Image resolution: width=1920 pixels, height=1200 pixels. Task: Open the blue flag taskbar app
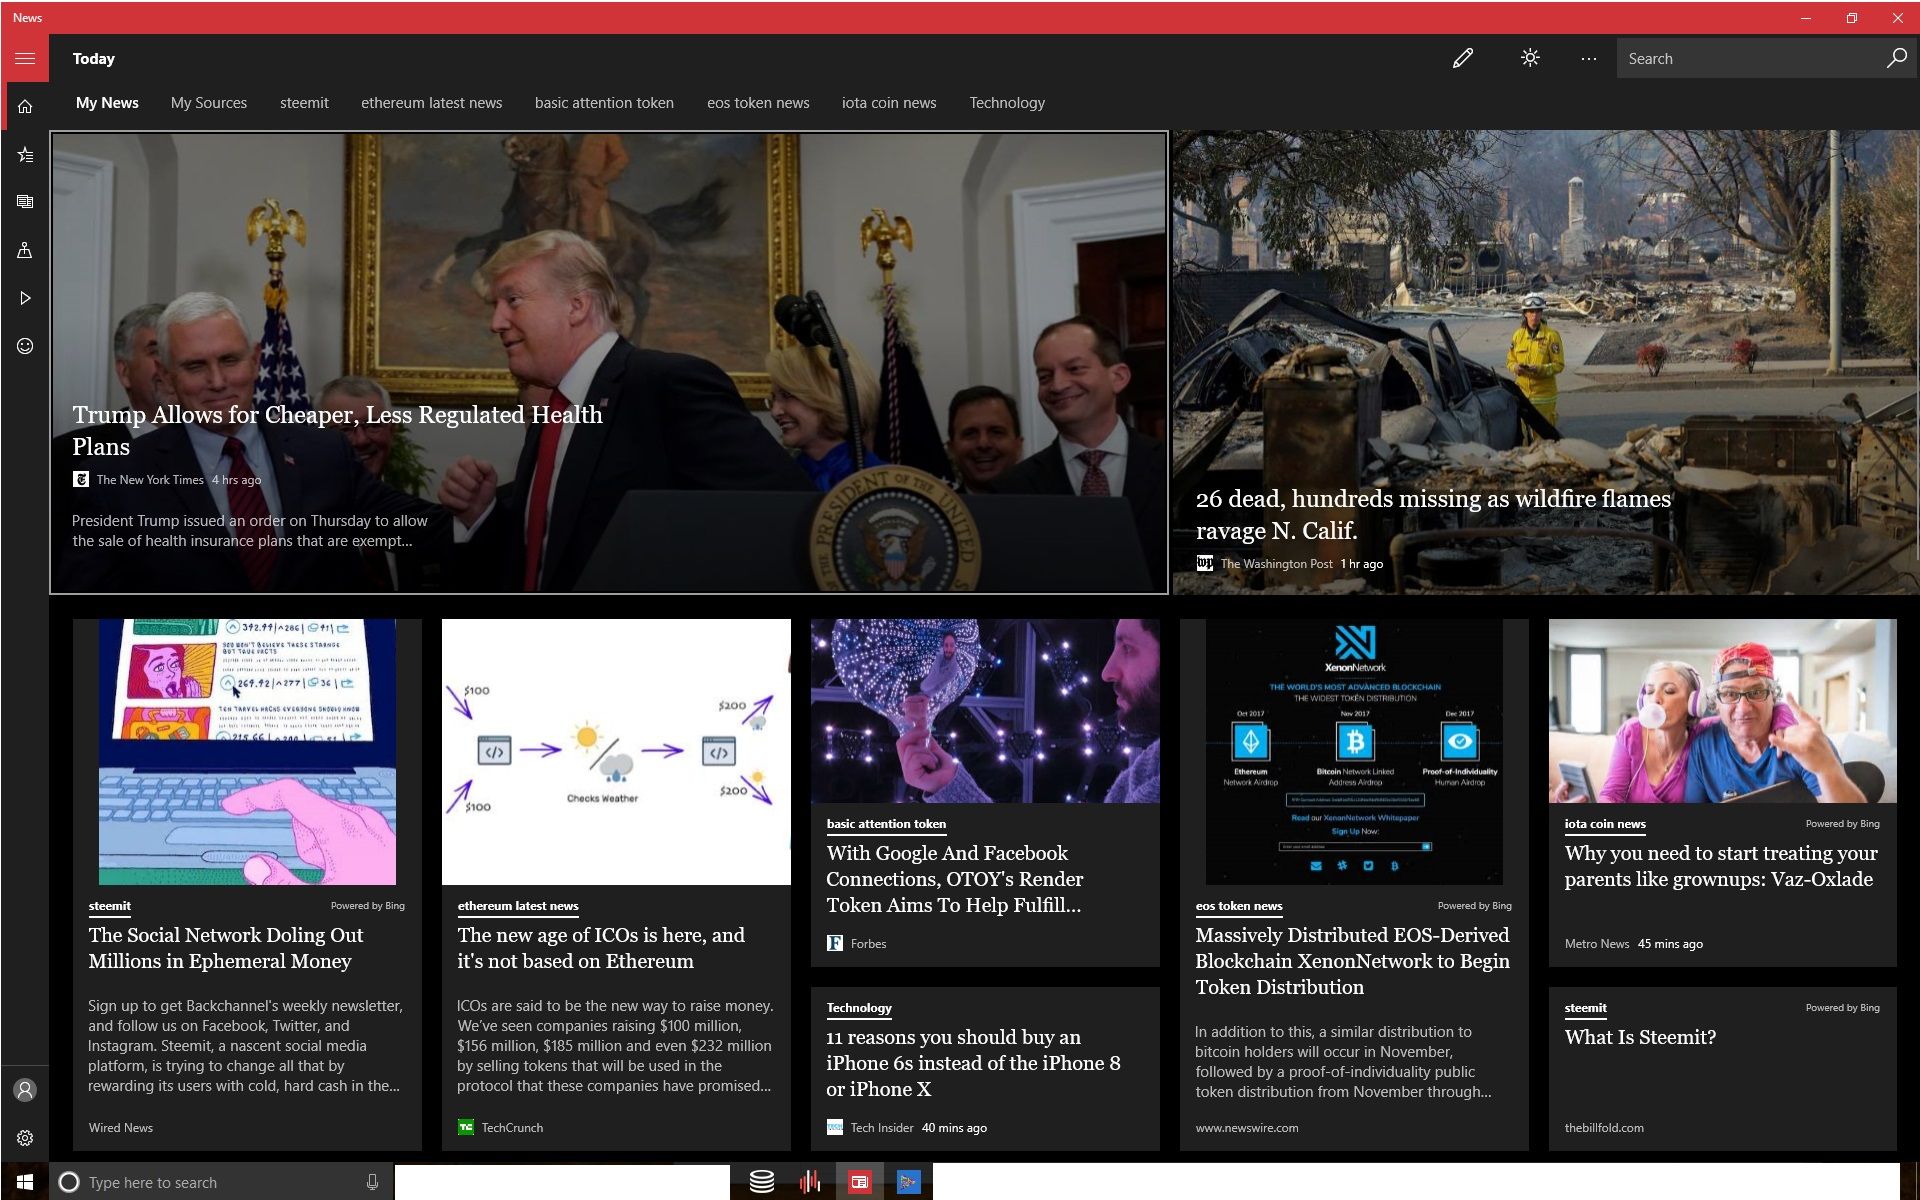(908, 1182)
